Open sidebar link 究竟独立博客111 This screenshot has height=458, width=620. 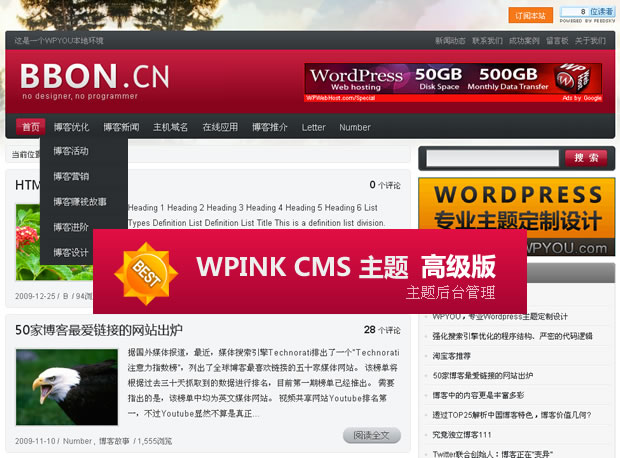point(462,435)
